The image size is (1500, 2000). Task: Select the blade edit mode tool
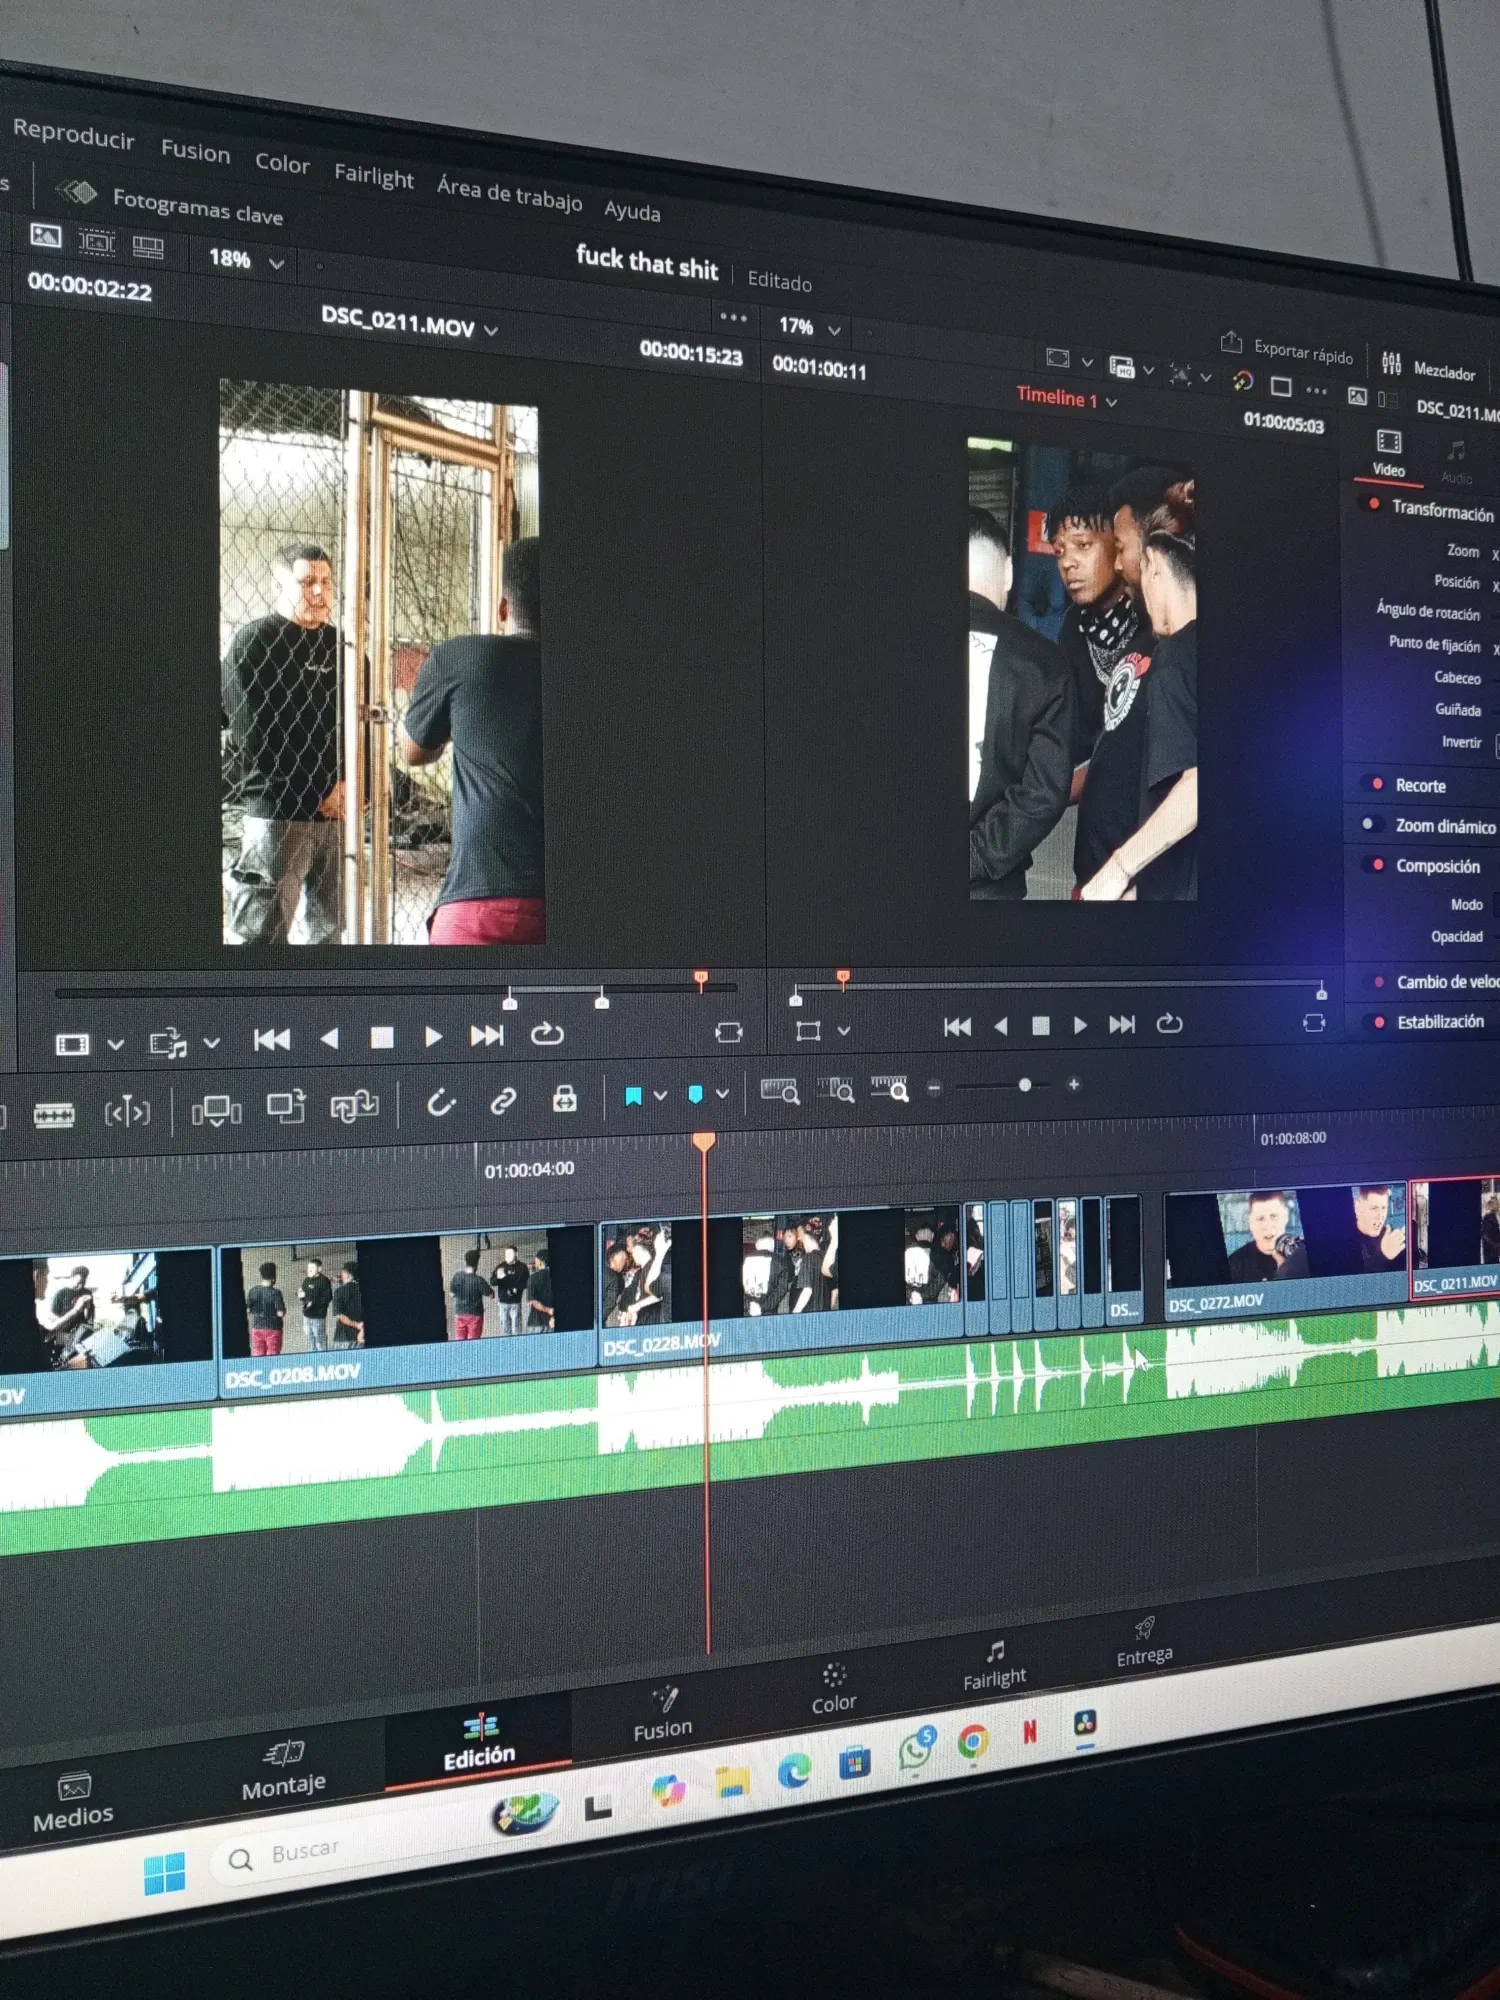(x=54, y=1115)
